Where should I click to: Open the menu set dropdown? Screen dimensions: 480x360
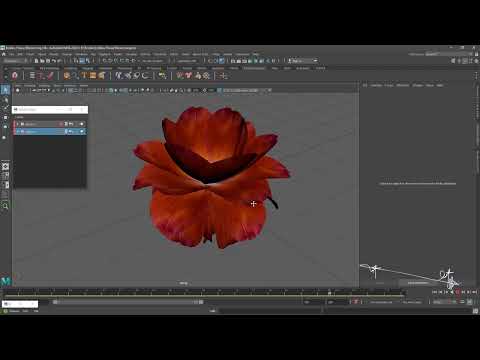(x=16, y=61)
